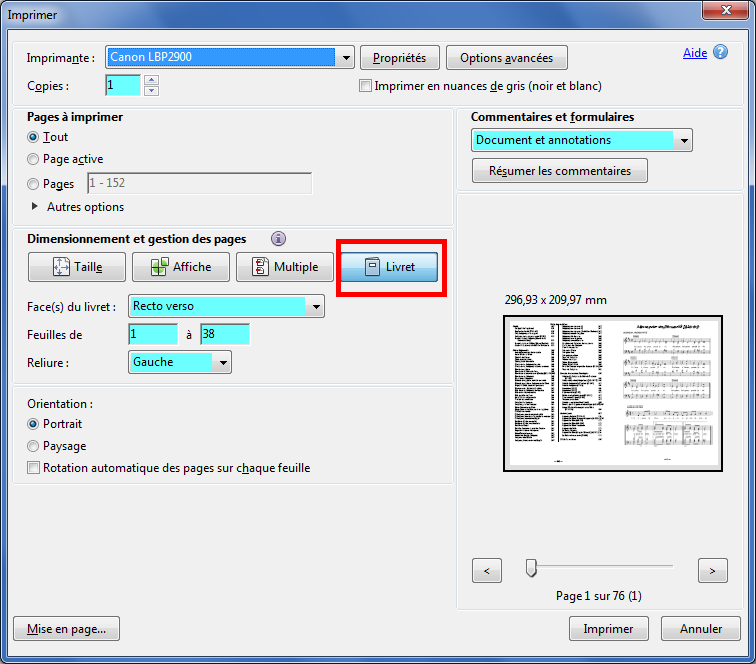This screenshot has width=756, height=664.
Task: Click the blue Help question mark icon
Action: (721, 52)
